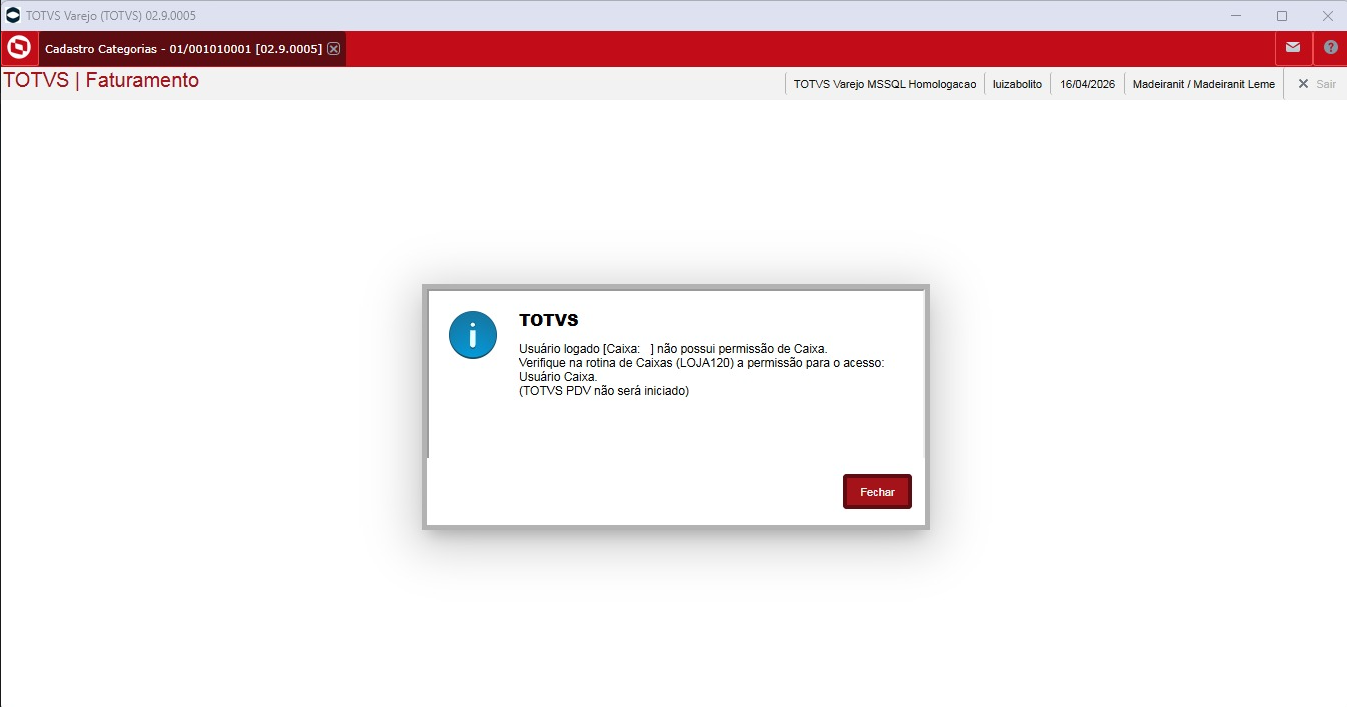1347x707 pixels.
Task: Click the TOTVS app icon in the title bar
Action: click(x=13, y=15)
